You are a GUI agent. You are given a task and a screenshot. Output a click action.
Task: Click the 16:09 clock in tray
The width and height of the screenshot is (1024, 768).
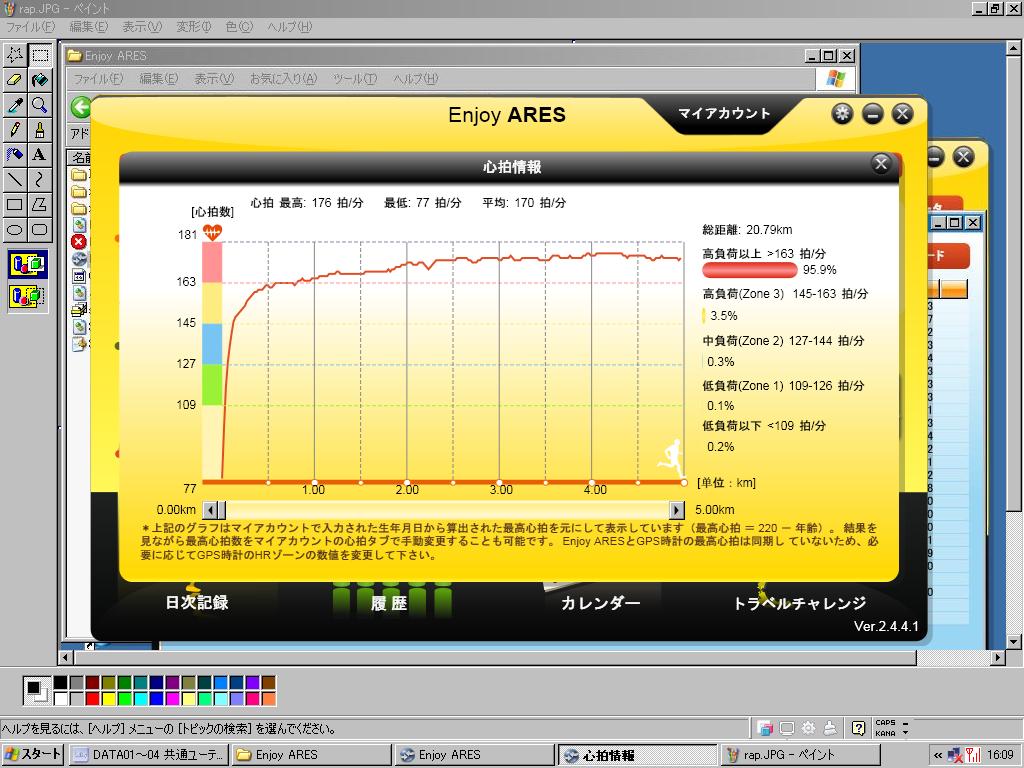[x=1000, y=755]
